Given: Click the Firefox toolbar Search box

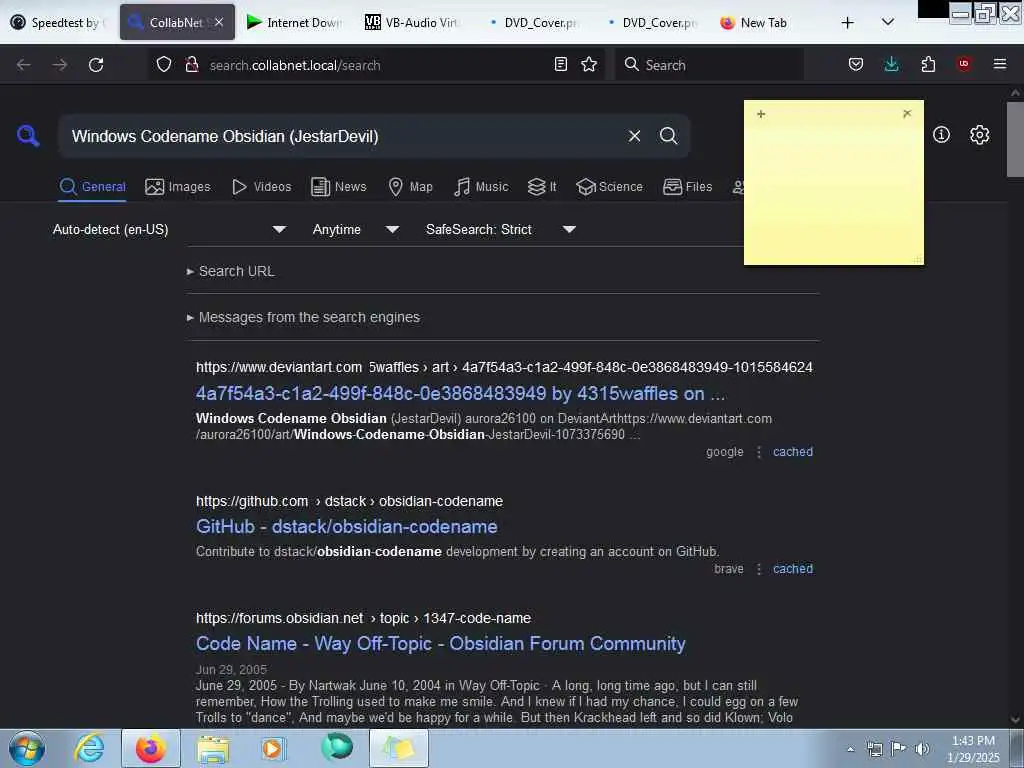Looking at the screenshot, I should tap(710, 65).
